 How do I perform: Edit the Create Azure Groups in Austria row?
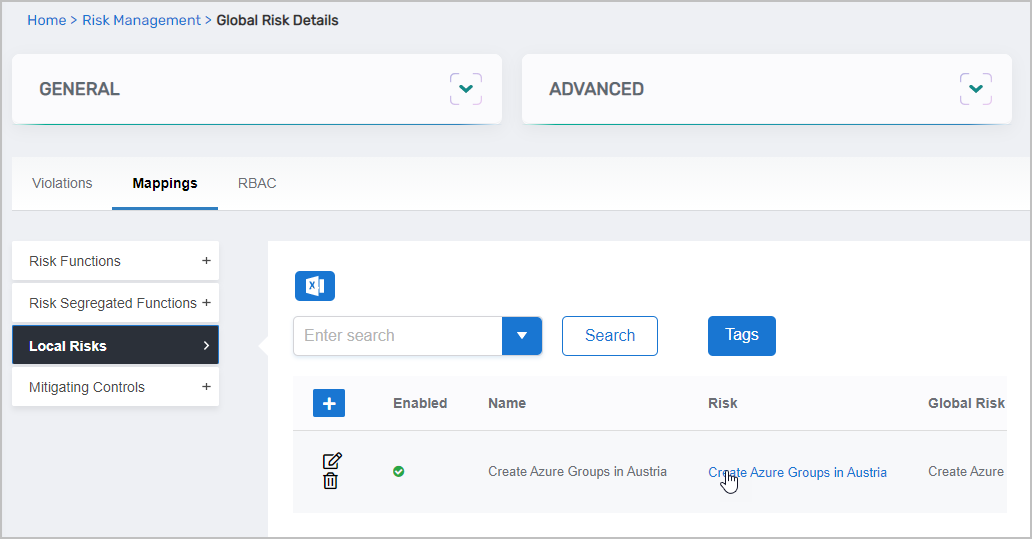[x=332, y=461]
